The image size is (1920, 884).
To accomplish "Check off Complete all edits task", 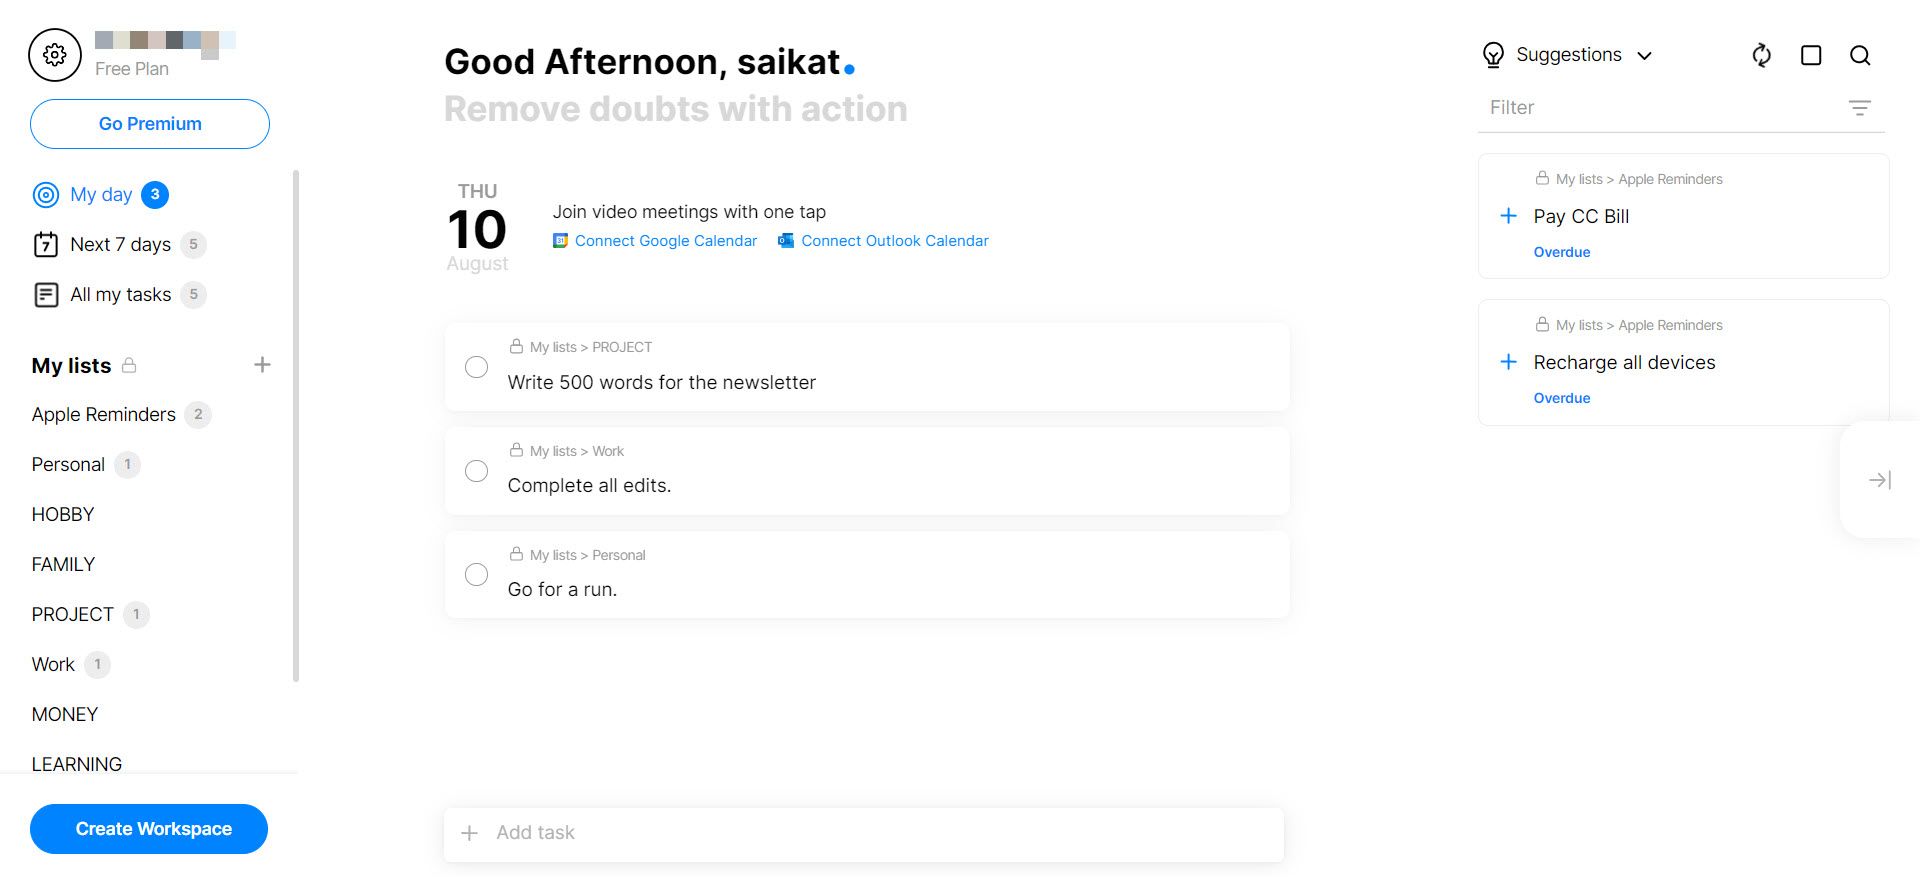I will pyautogui.click(x=477, y=471).
